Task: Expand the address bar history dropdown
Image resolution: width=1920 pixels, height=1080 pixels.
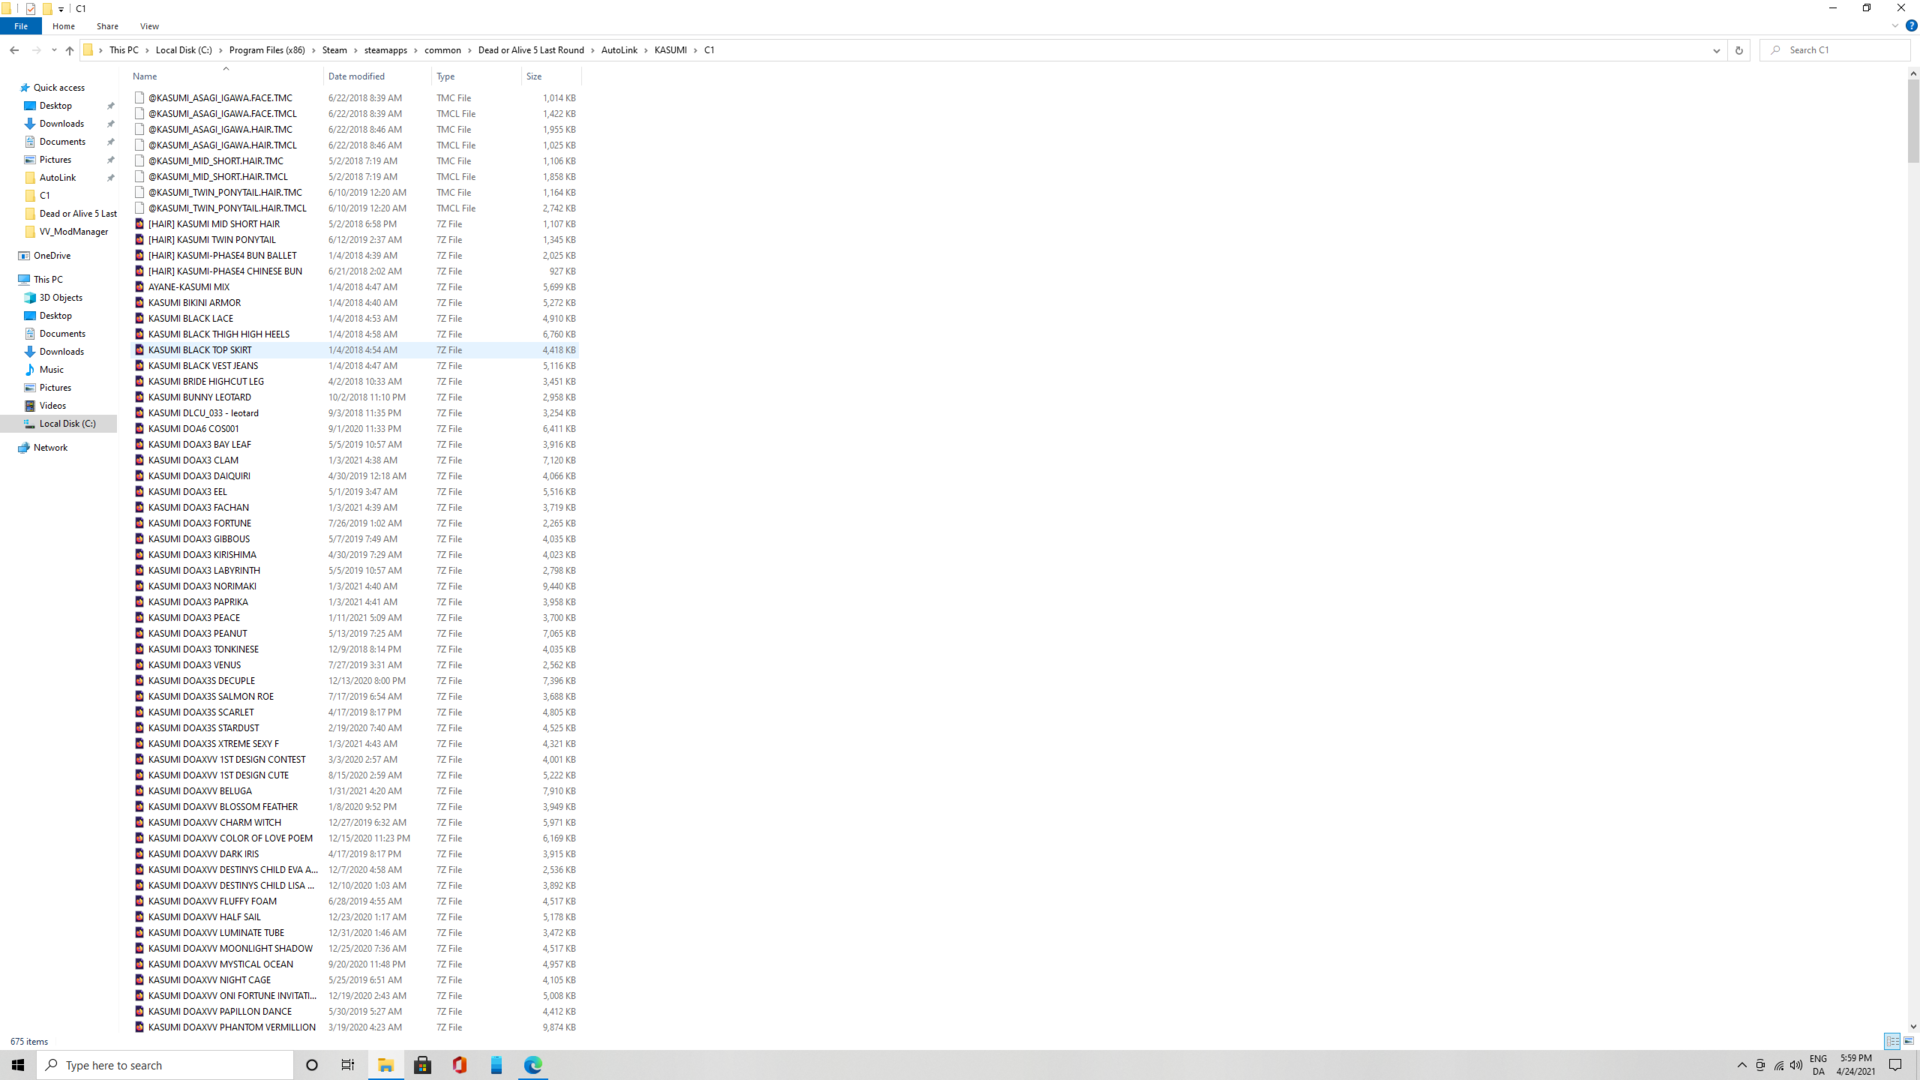Action: pyautogui.click(x=1717, y=50)
